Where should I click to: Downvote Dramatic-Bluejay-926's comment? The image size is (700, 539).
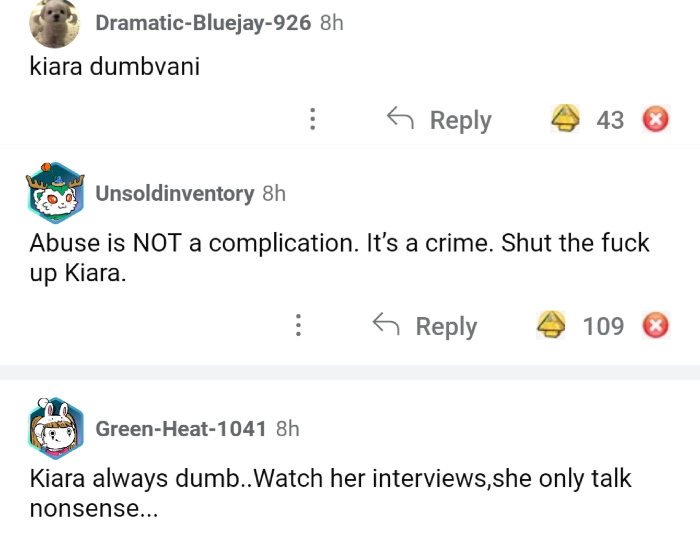pos(654,120)
